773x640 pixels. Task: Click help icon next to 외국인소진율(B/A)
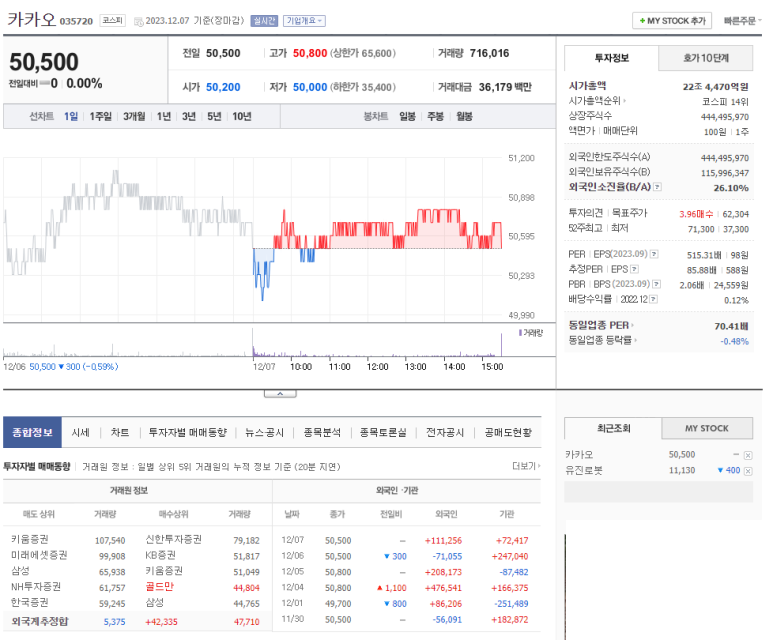pyautogui.click(x=657, y=187)
